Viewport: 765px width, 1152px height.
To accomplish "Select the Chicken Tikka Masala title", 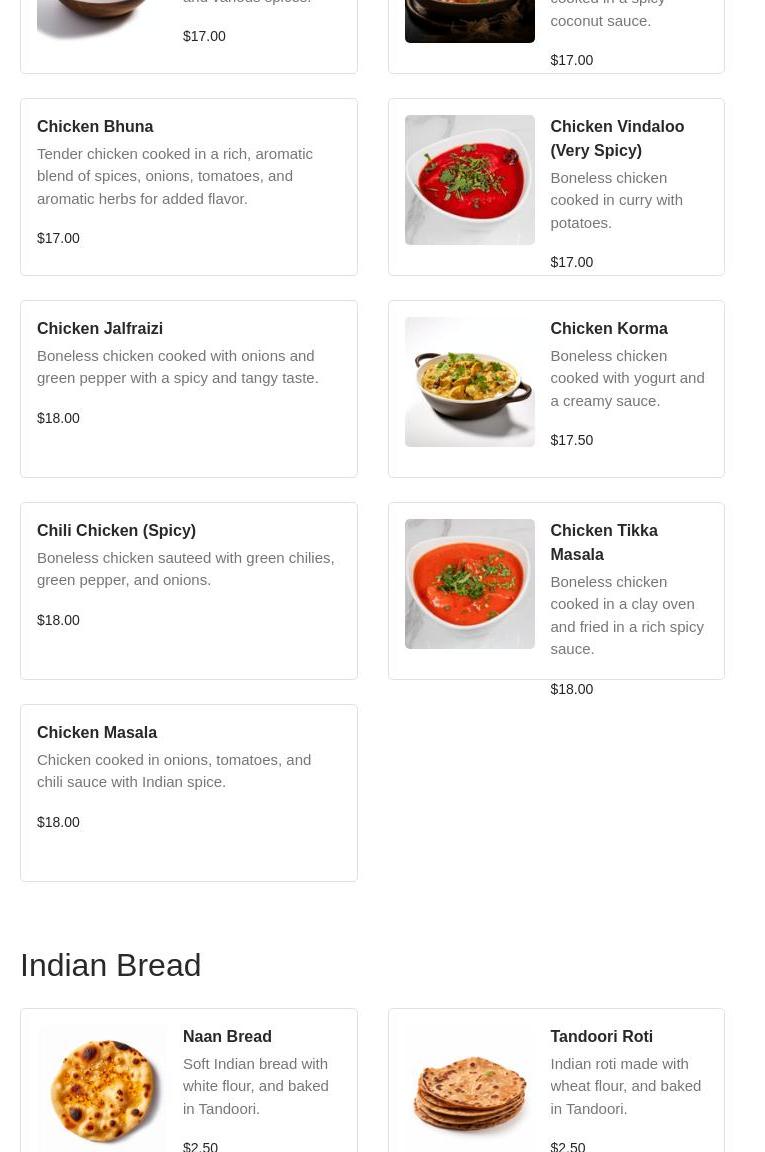I will point(603,542).
